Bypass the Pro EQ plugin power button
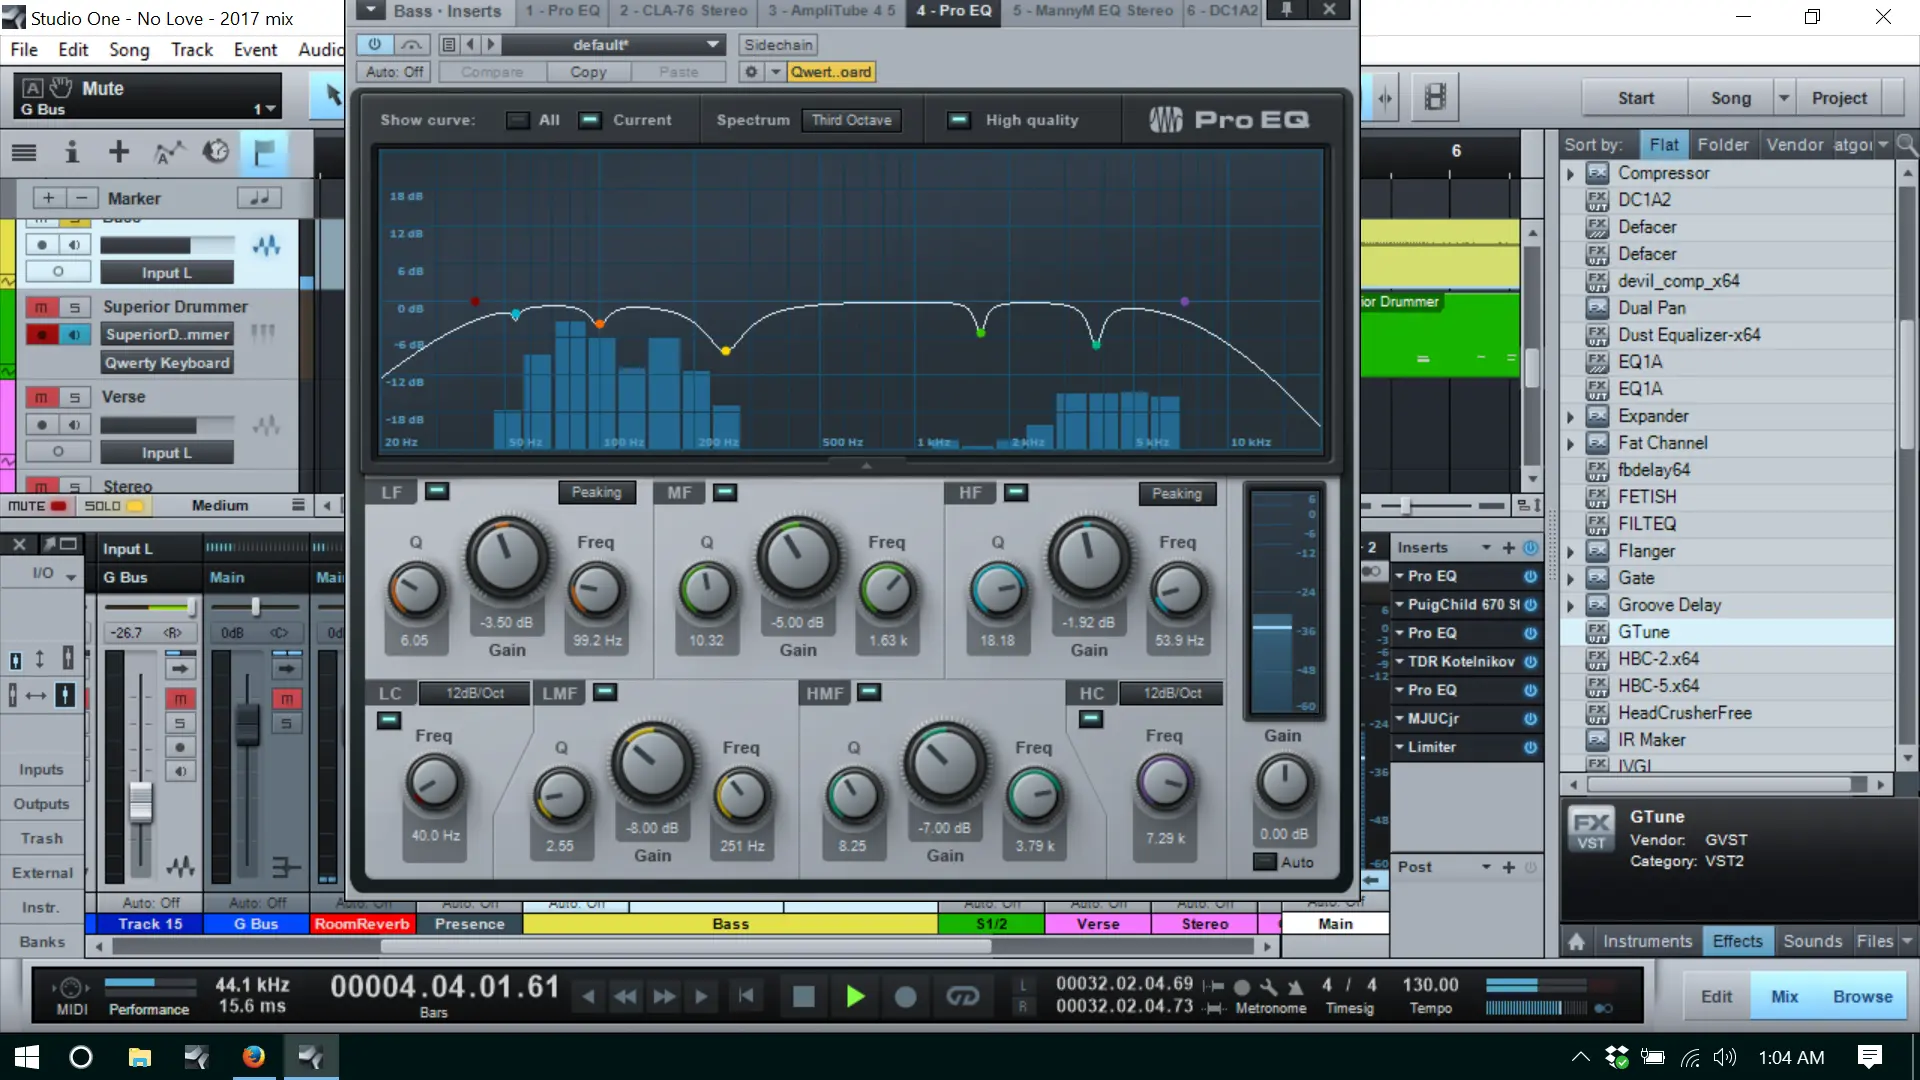1920x1080 pixels. 374,45
